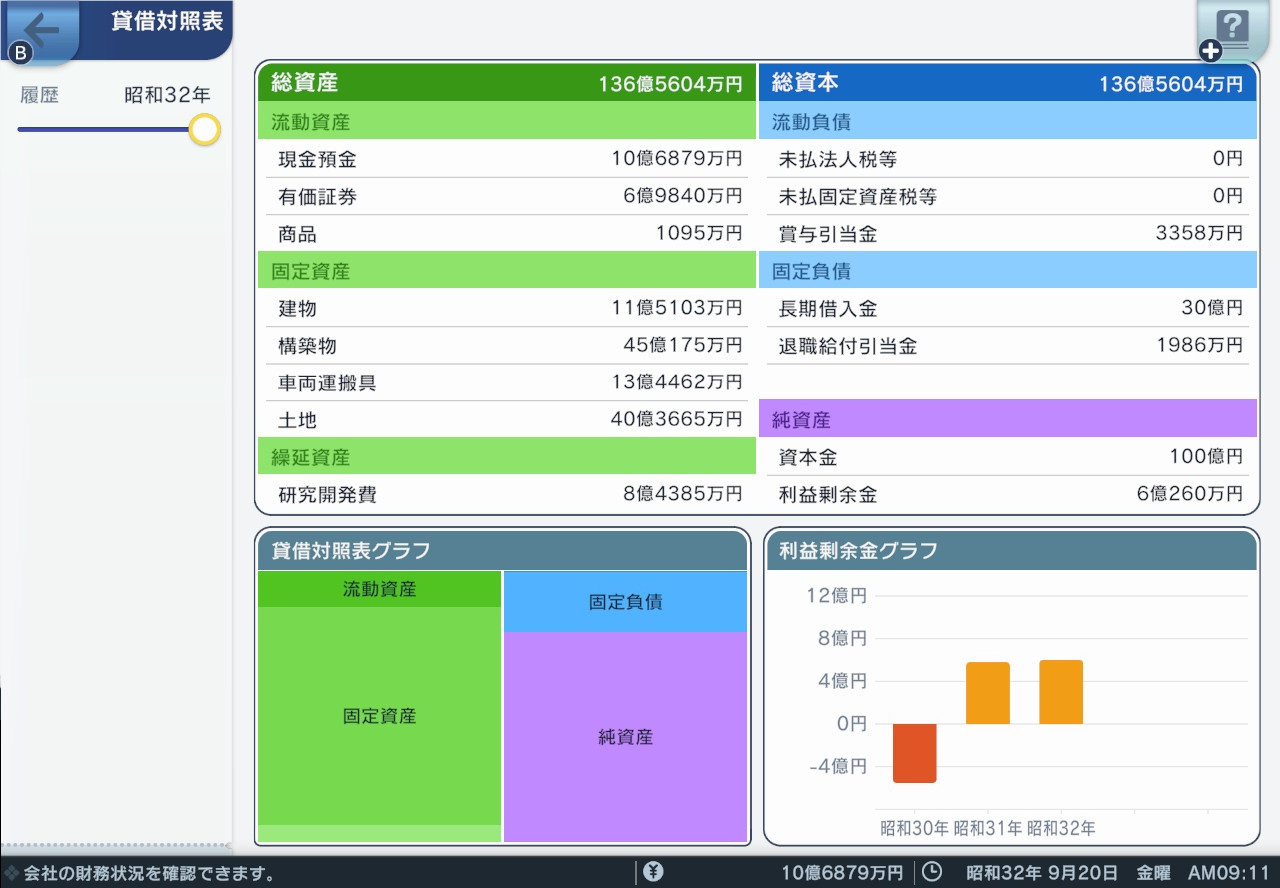
Task: Click the 繰延資産 section header
Action: click(507, 456)
